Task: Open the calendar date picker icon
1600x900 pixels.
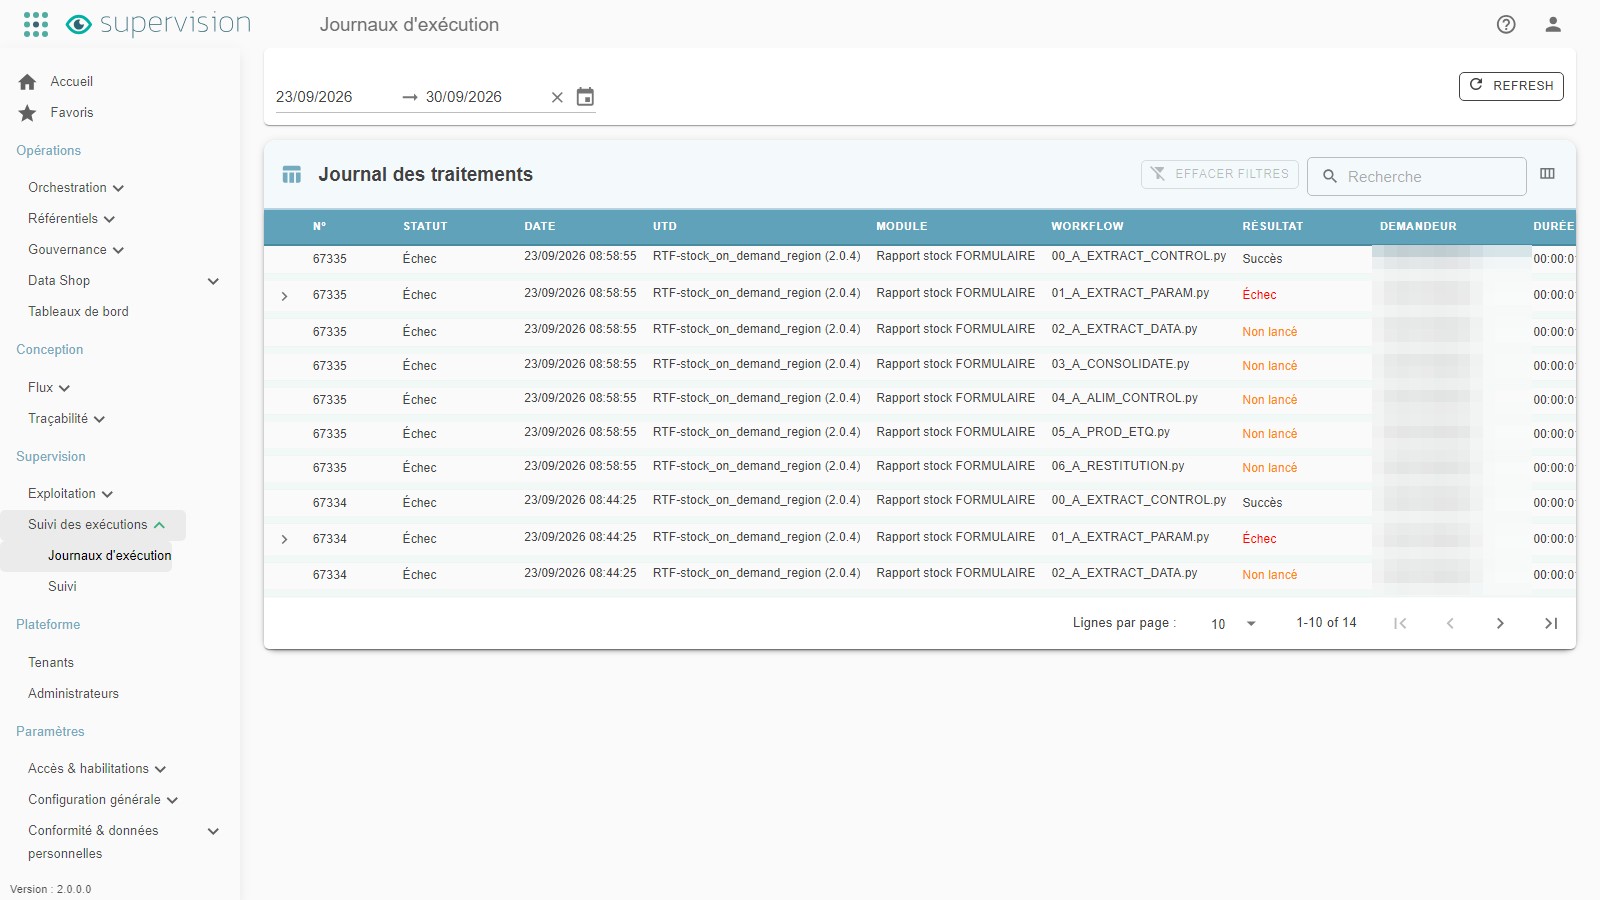Action: click(x=586, y=97)
